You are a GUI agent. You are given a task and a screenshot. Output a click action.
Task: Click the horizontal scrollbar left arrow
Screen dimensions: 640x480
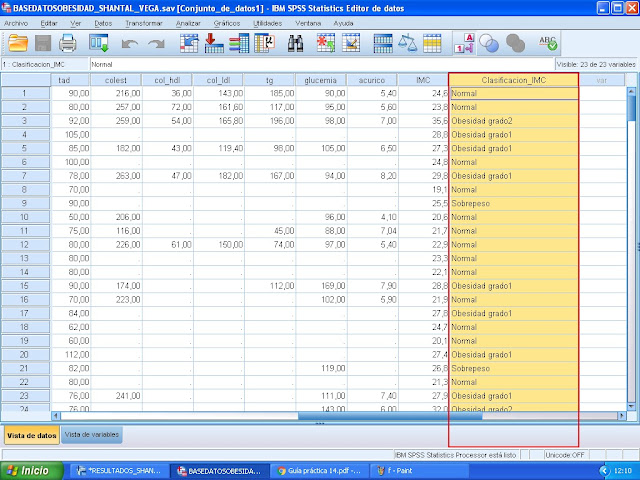(56, 416)
